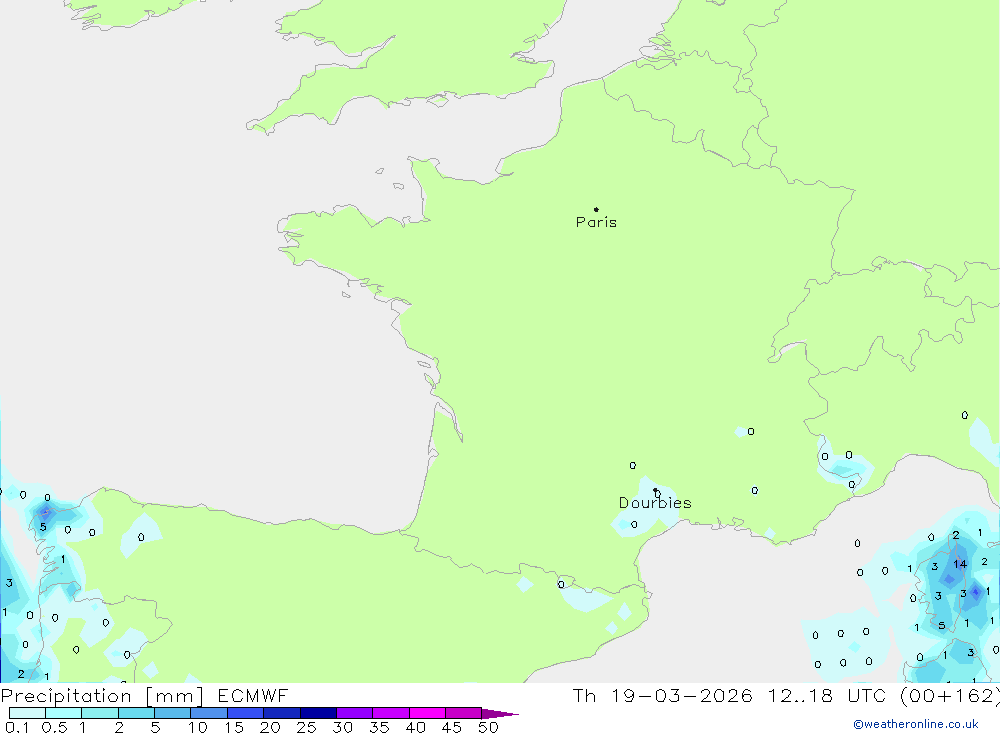This screenshot has width=1000, height=733.
Task: Click the Paris city label
Action: point(596,222)
